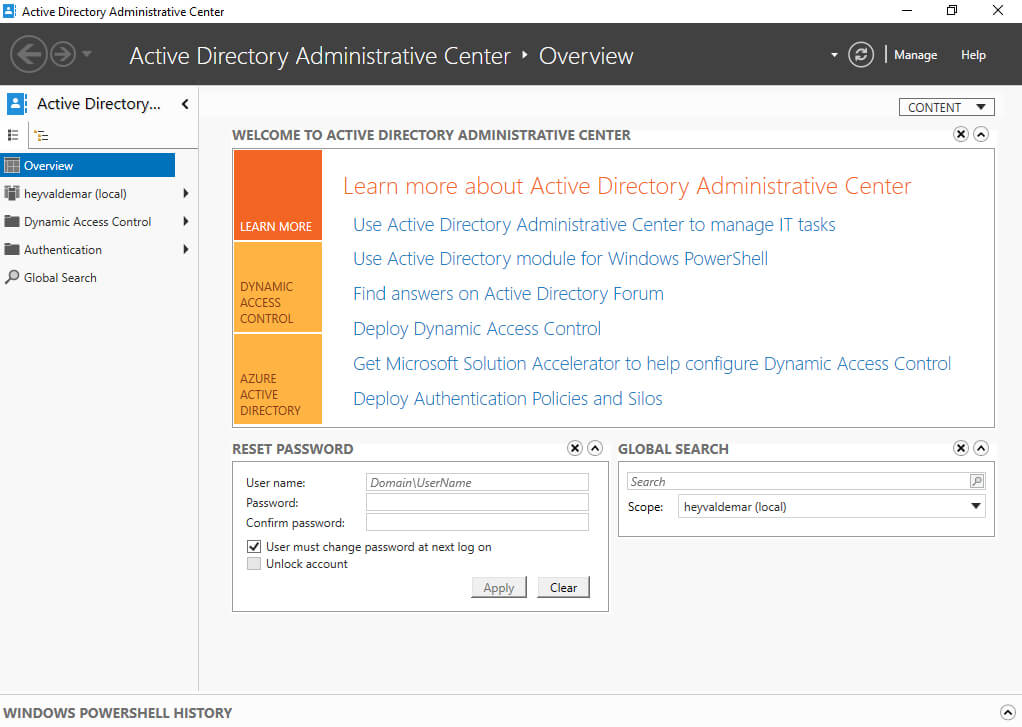Open breadcrumb dropdown left of refresh icon
Screen dimensions: 1022x727
tap(834, 55)
